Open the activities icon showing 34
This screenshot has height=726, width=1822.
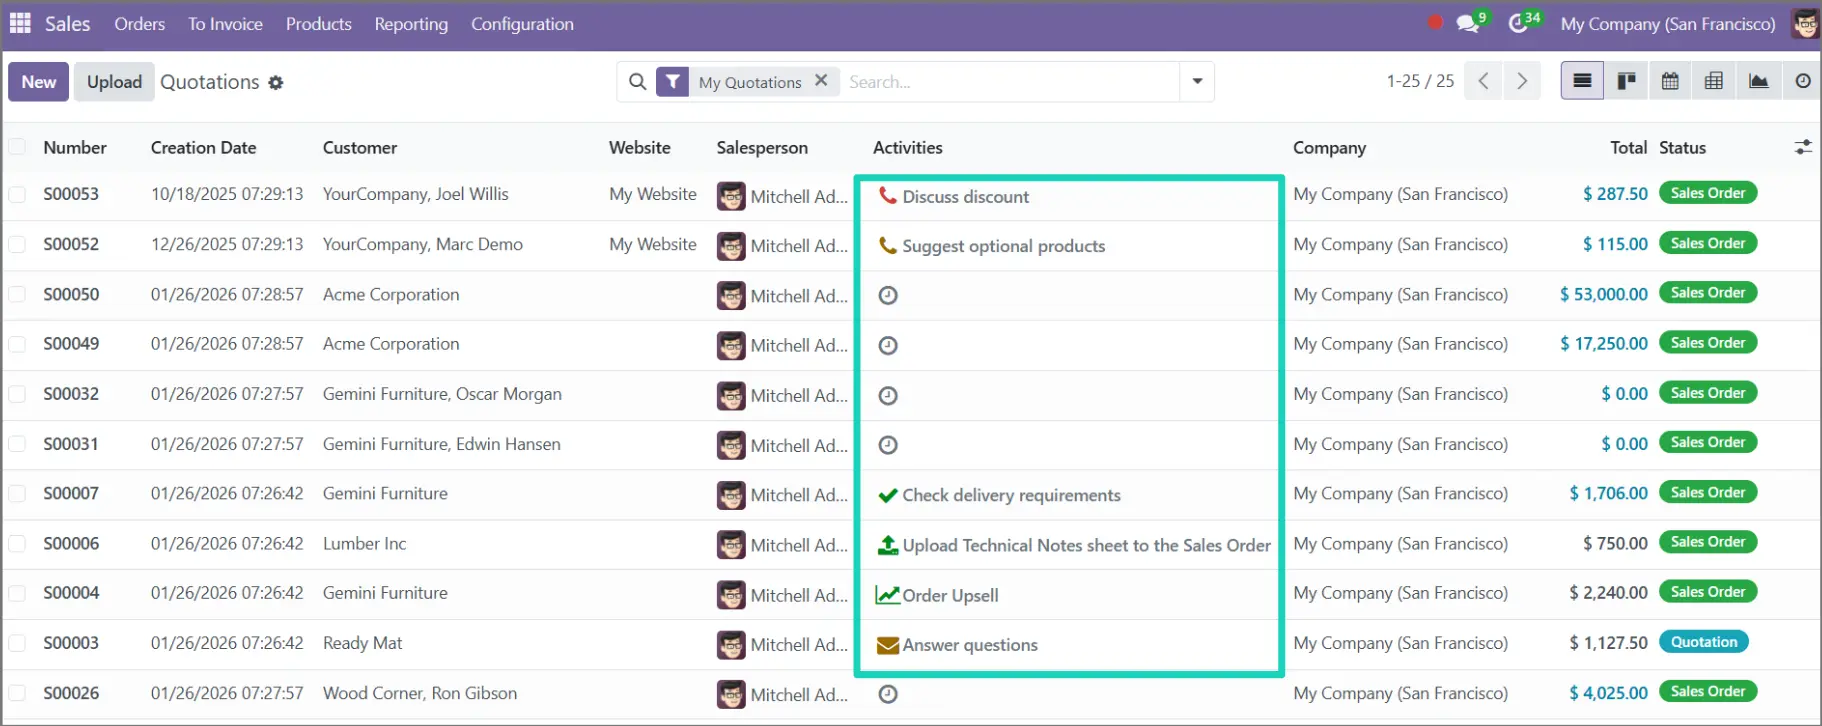click(x=1519, y=23)
